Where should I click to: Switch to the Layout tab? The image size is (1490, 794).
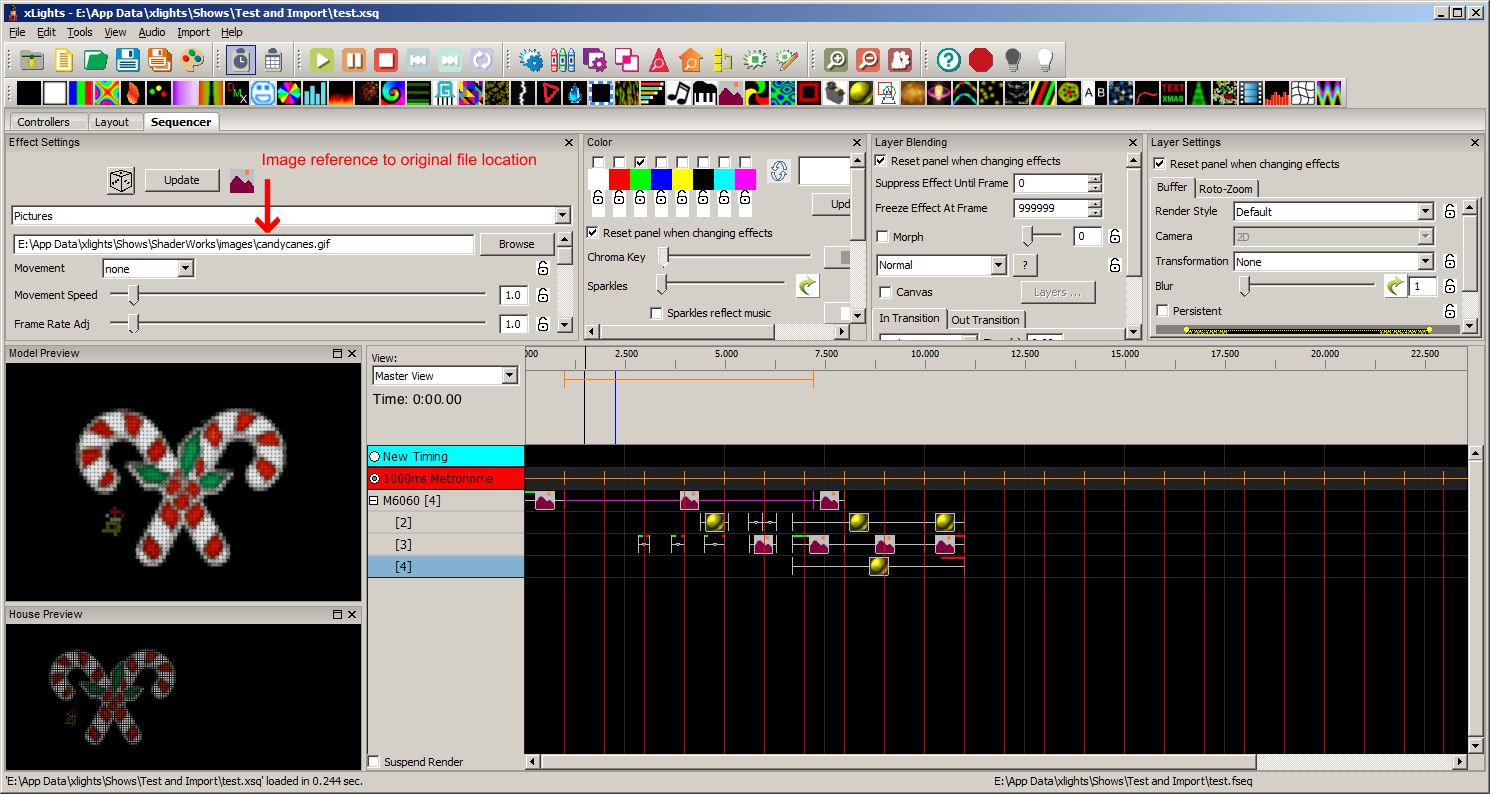(112, 122)
